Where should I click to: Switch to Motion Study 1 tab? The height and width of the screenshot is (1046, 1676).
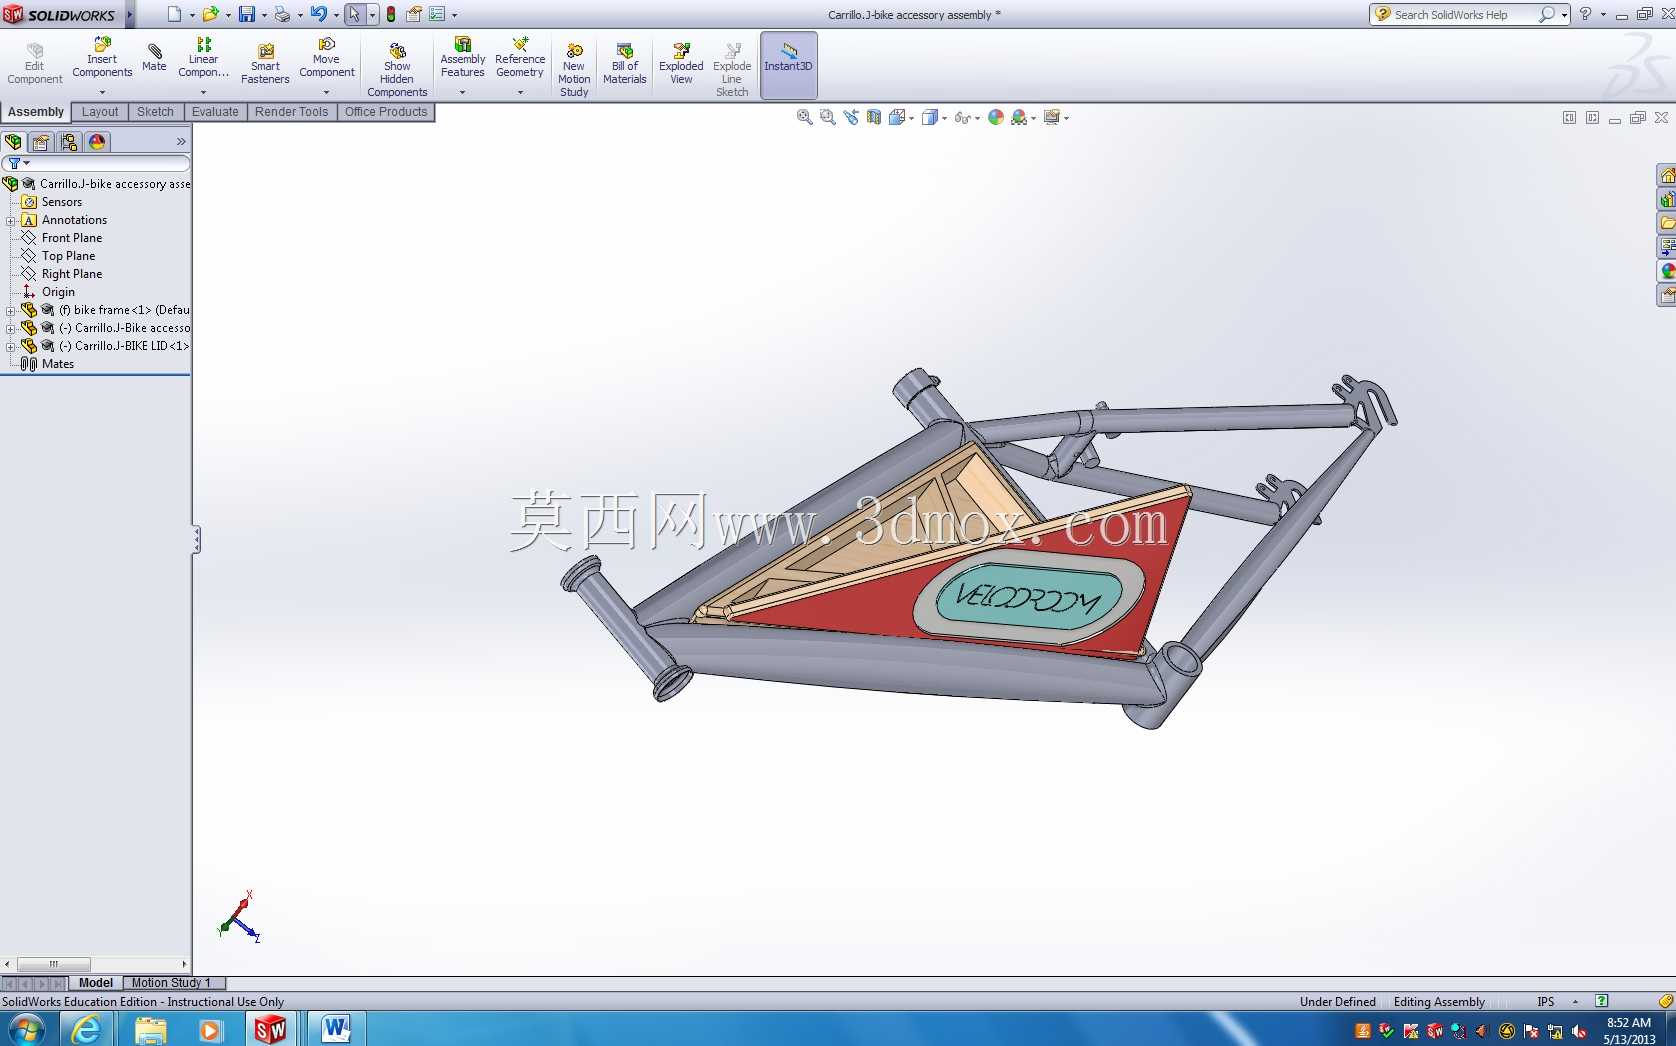(174, 983)
